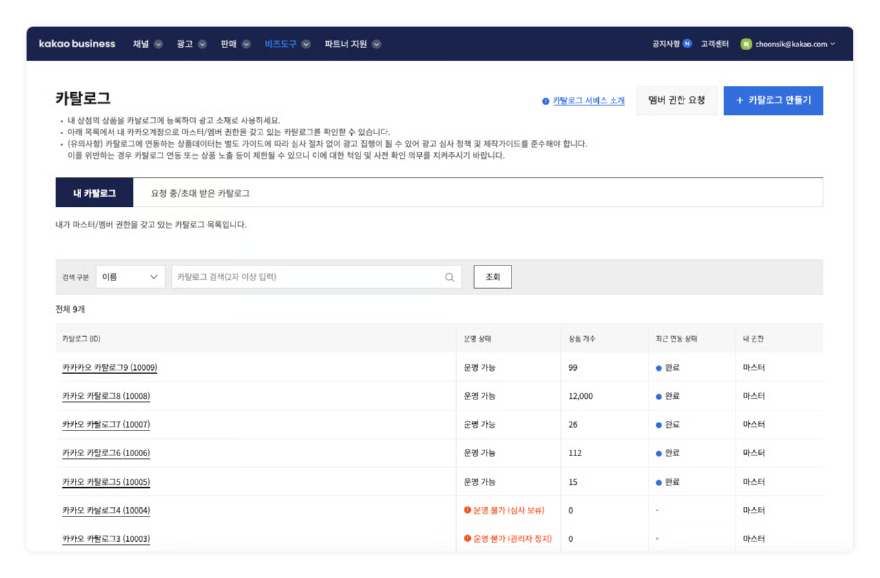Click info icon beside 카탈로그 서비스 소개
This screenshot has width=880, height=578.
546,101
